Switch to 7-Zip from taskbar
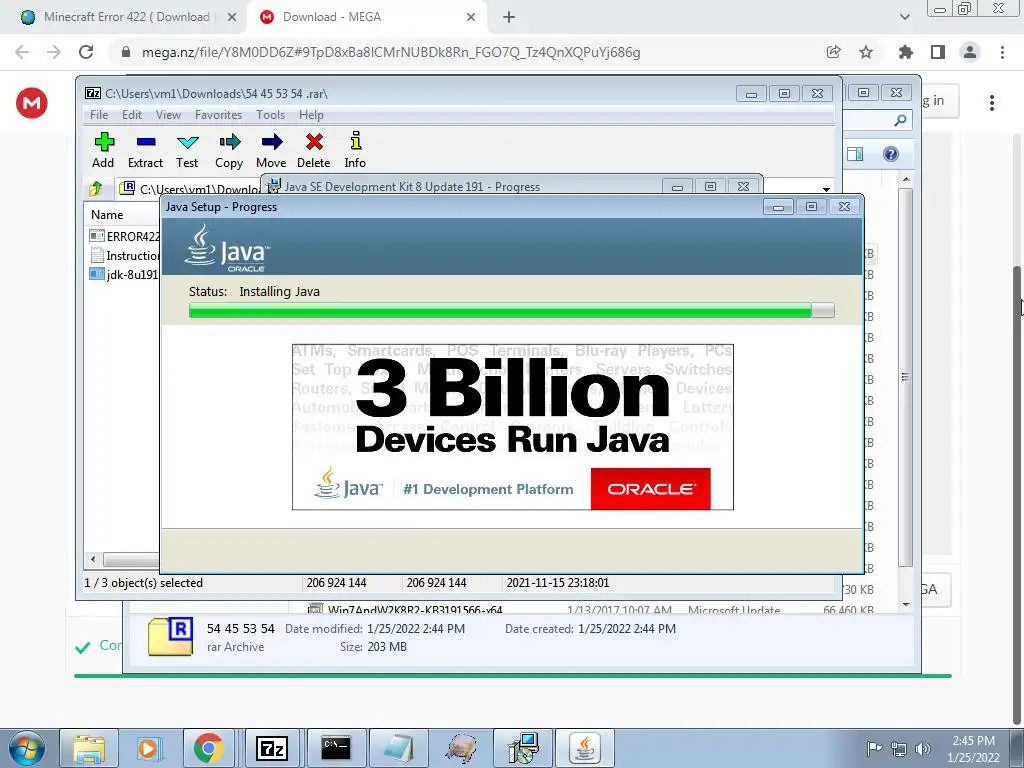The height and width of the screenshot is (768, 1024). point(272,748)
